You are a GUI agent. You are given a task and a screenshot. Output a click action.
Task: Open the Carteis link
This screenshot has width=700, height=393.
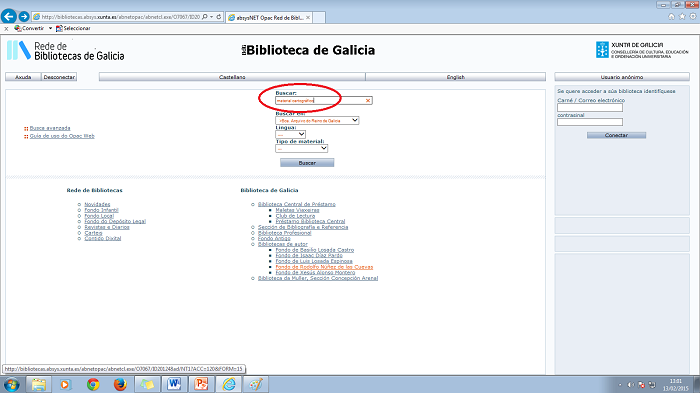coord(93,233)
